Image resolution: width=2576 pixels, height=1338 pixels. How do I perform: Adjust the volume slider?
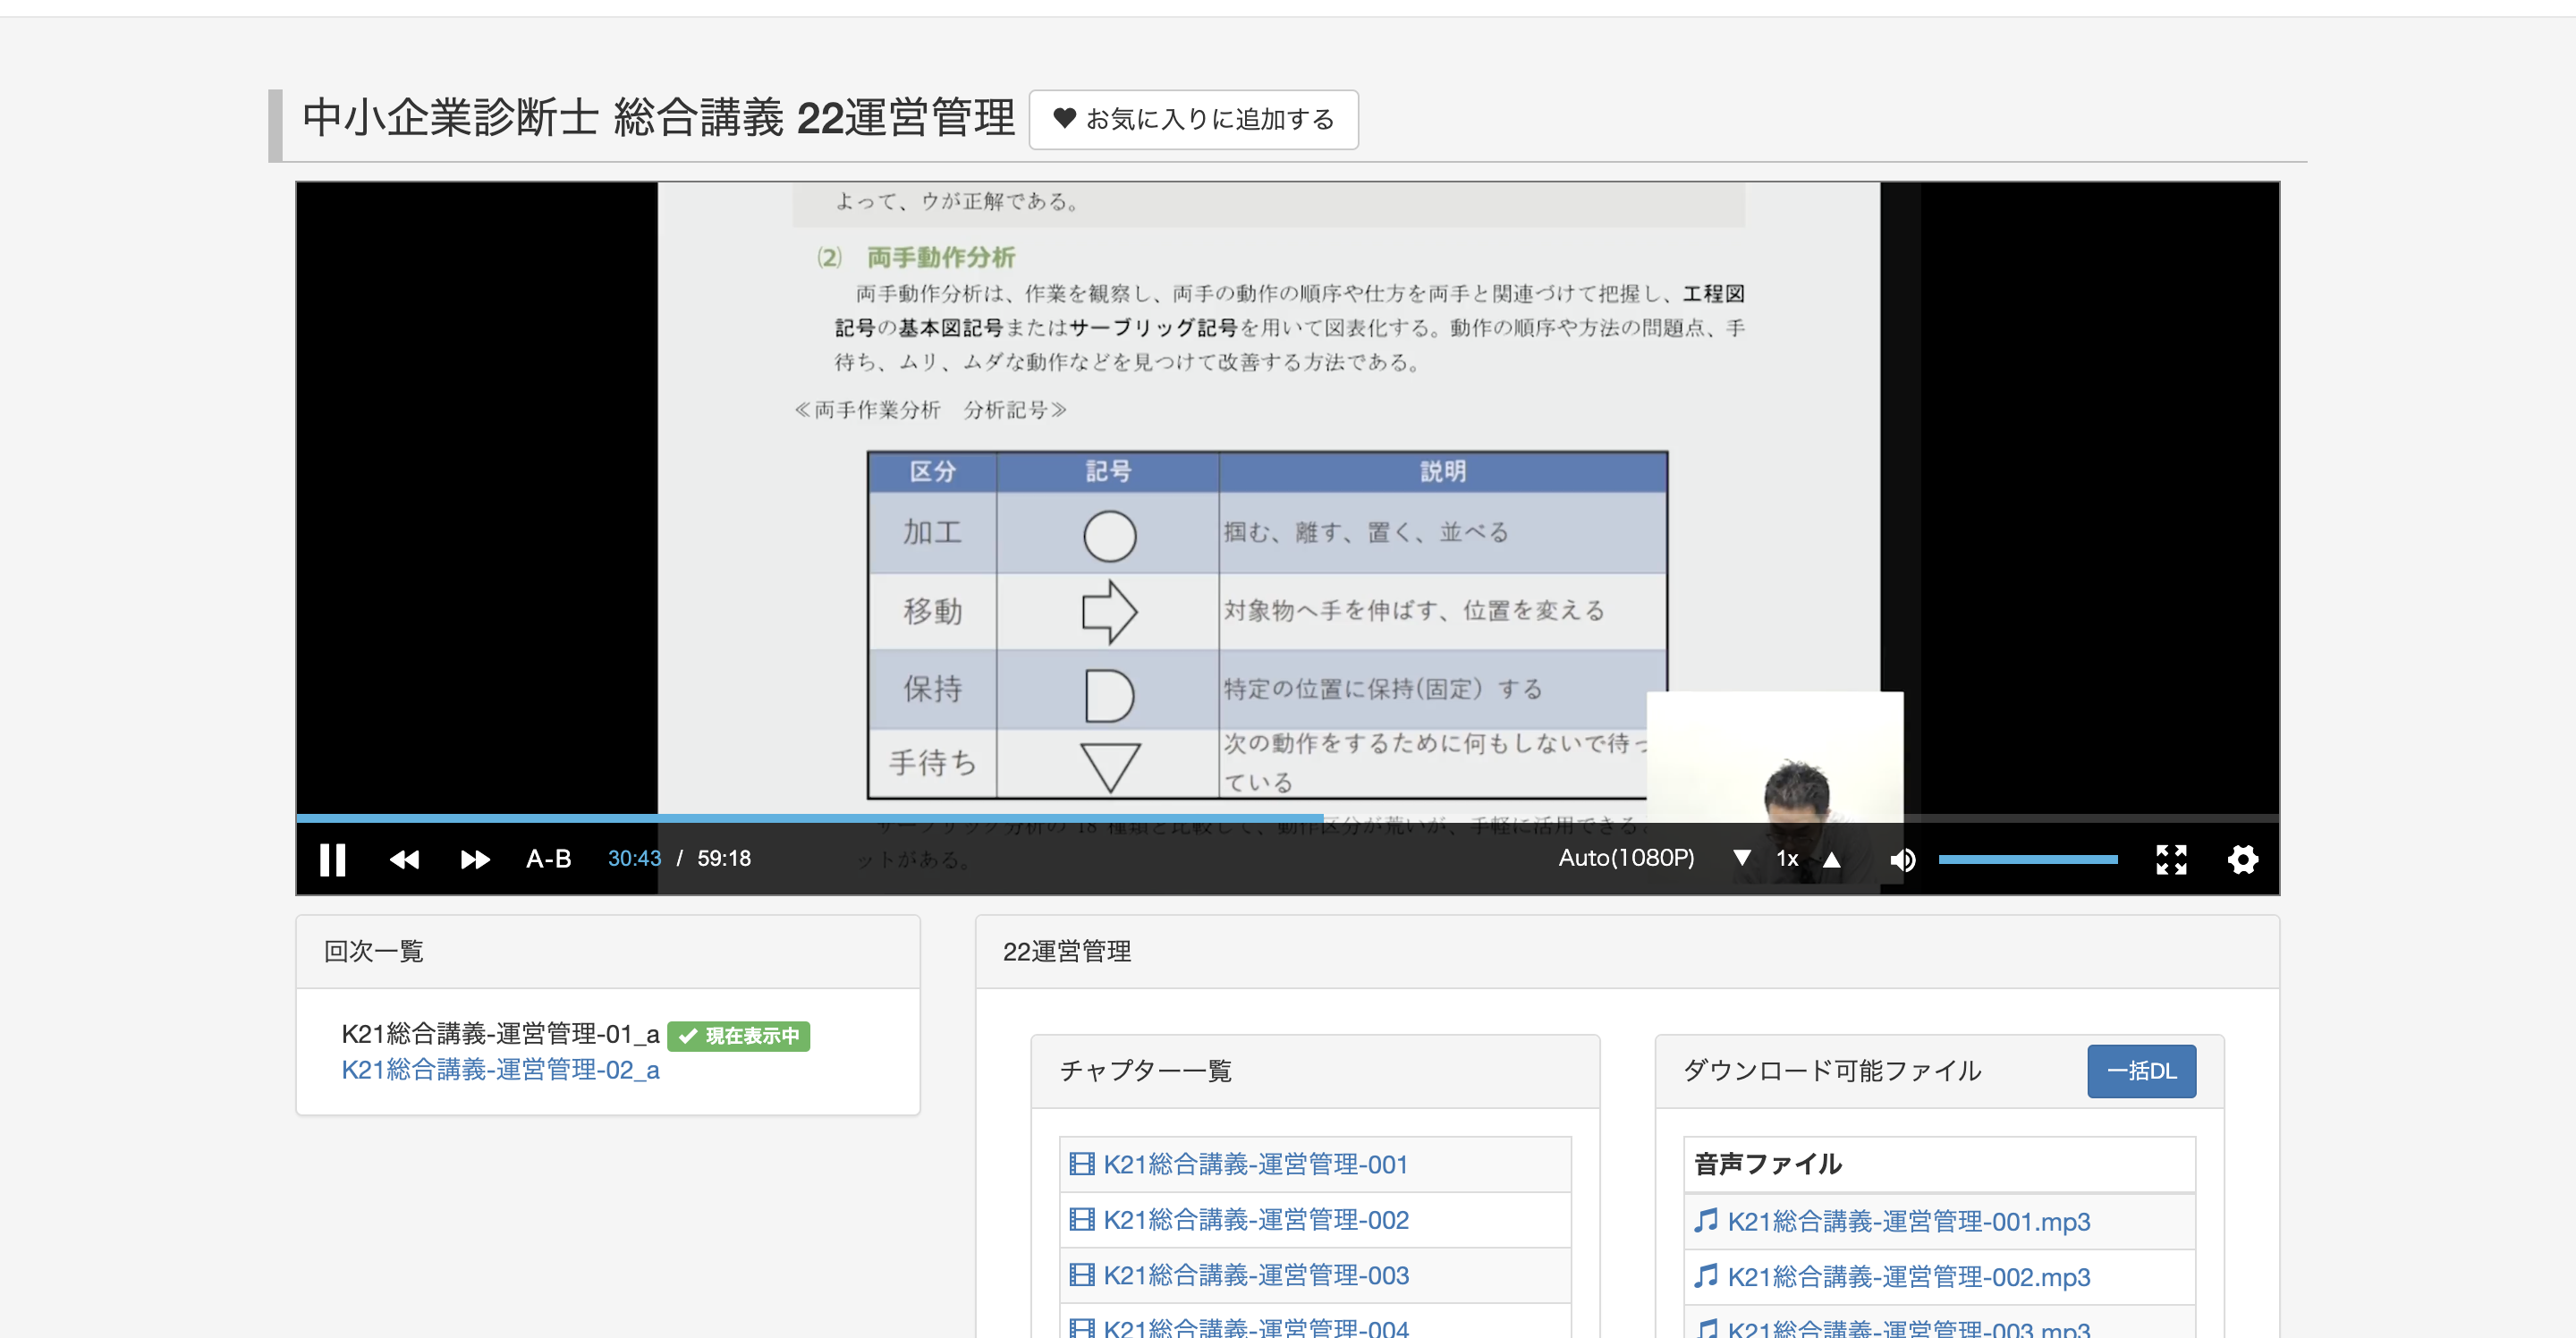coord(2027,859)
